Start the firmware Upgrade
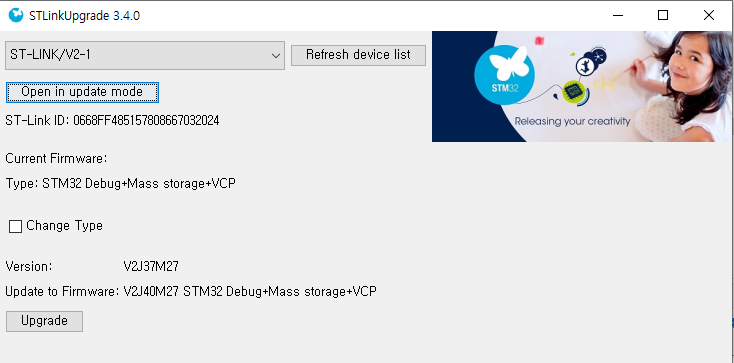 point(44,321)
